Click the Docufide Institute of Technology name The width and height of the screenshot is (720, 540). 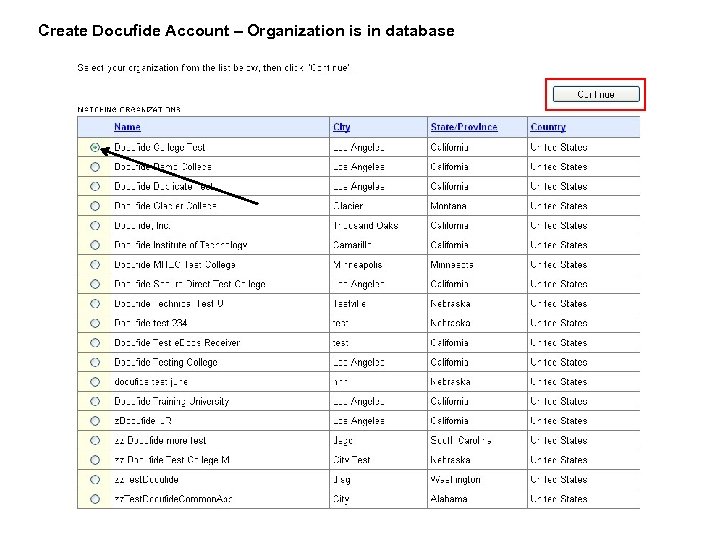pos(180,245)
